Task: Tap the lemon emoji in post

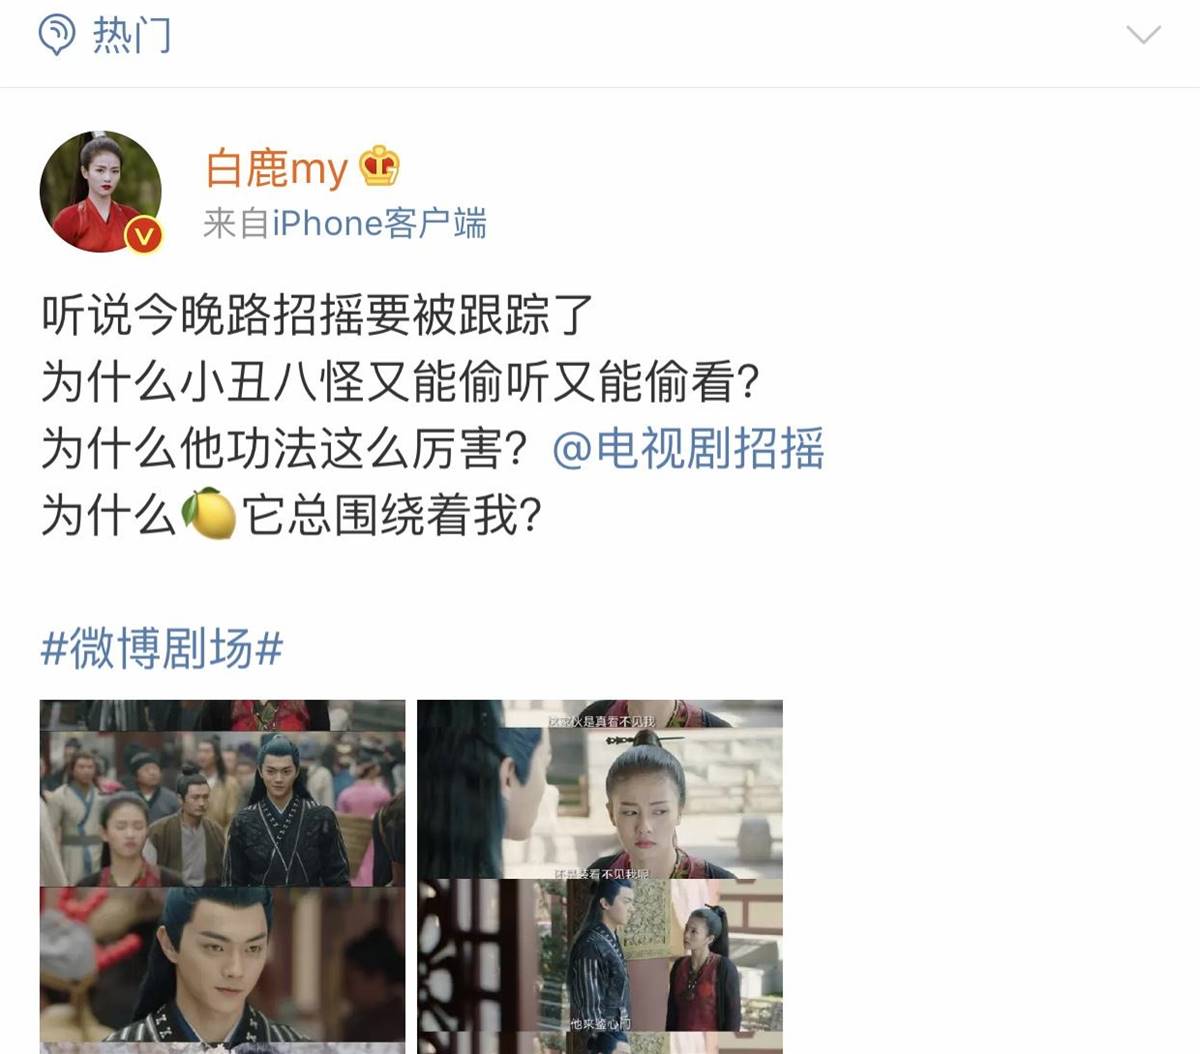Action: pos(208,515)
